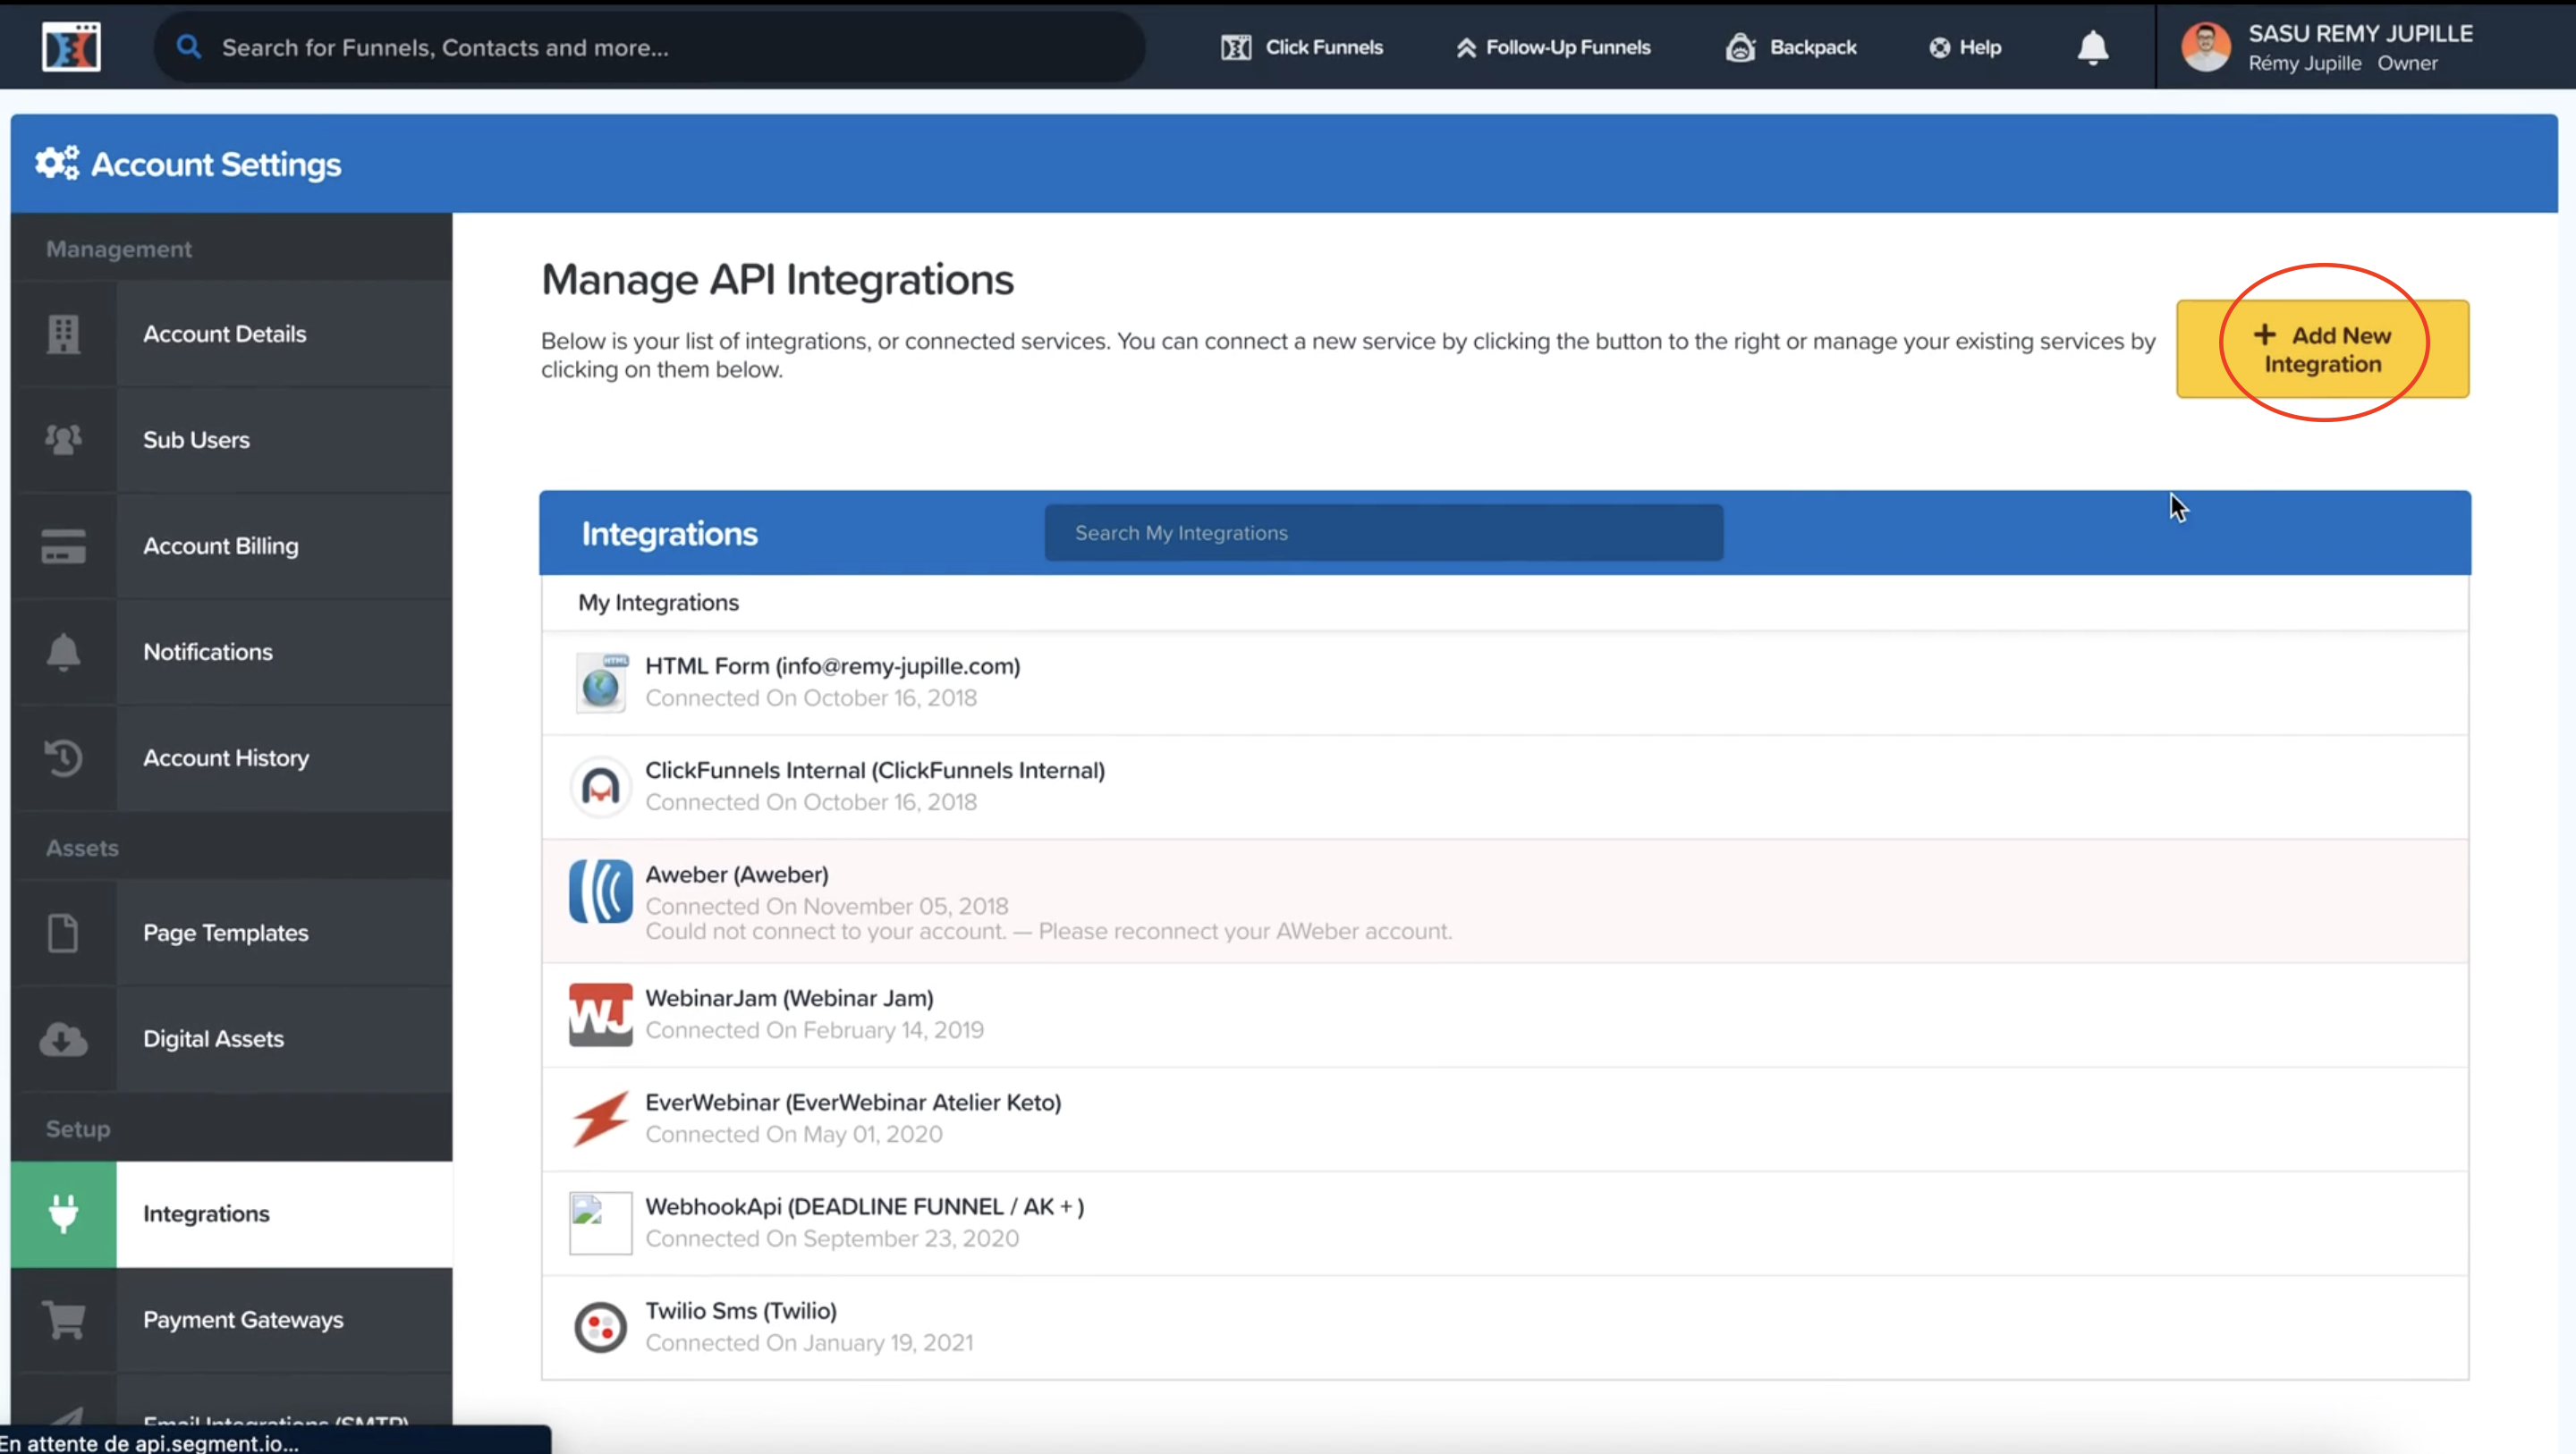The height and width of the screenshot is (1454, 2576).
Task: Click the Account Details building icon
Action: click(x=63, y=334)
